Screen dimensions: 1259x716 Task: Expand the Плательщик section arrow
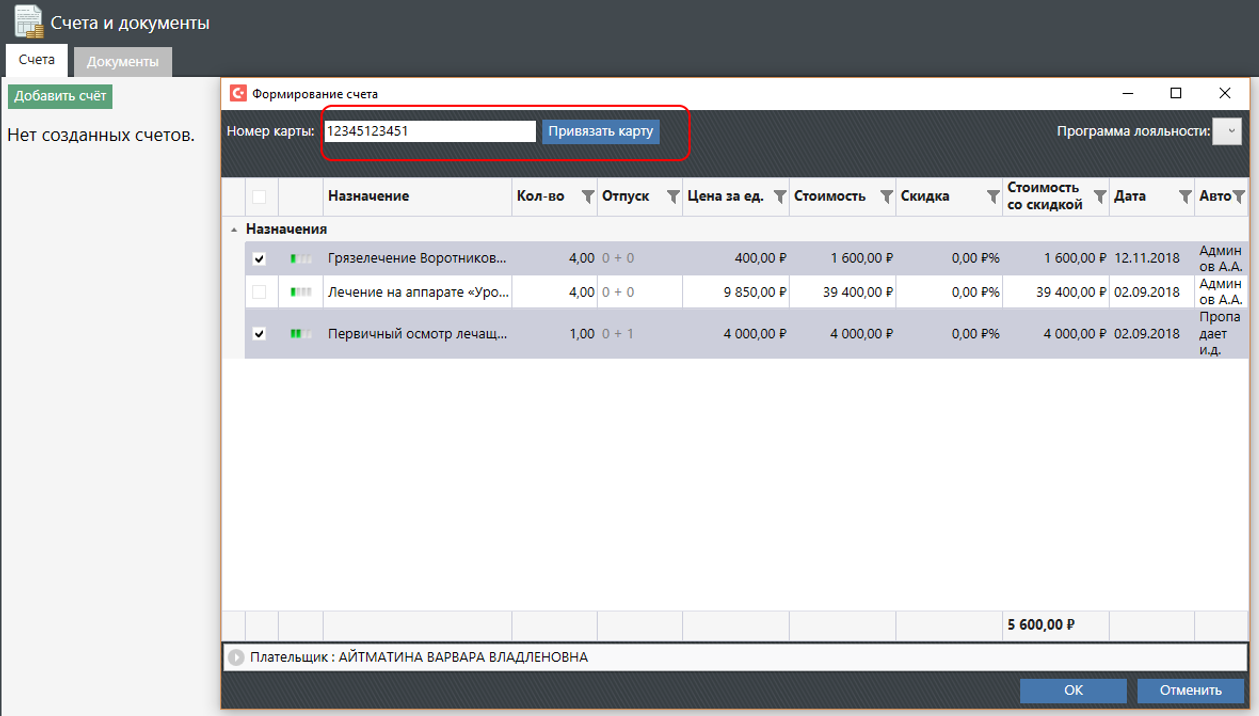[x=236, y=658]
